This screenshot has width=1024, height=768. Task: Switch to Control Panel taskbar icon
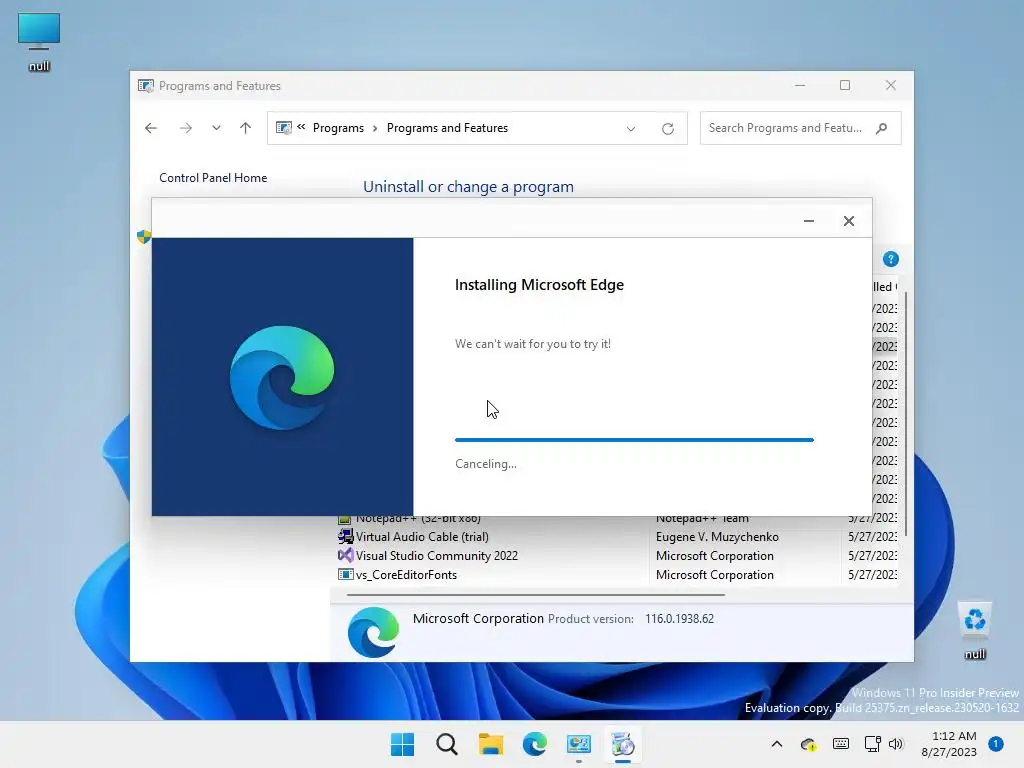tap(579, 744)
